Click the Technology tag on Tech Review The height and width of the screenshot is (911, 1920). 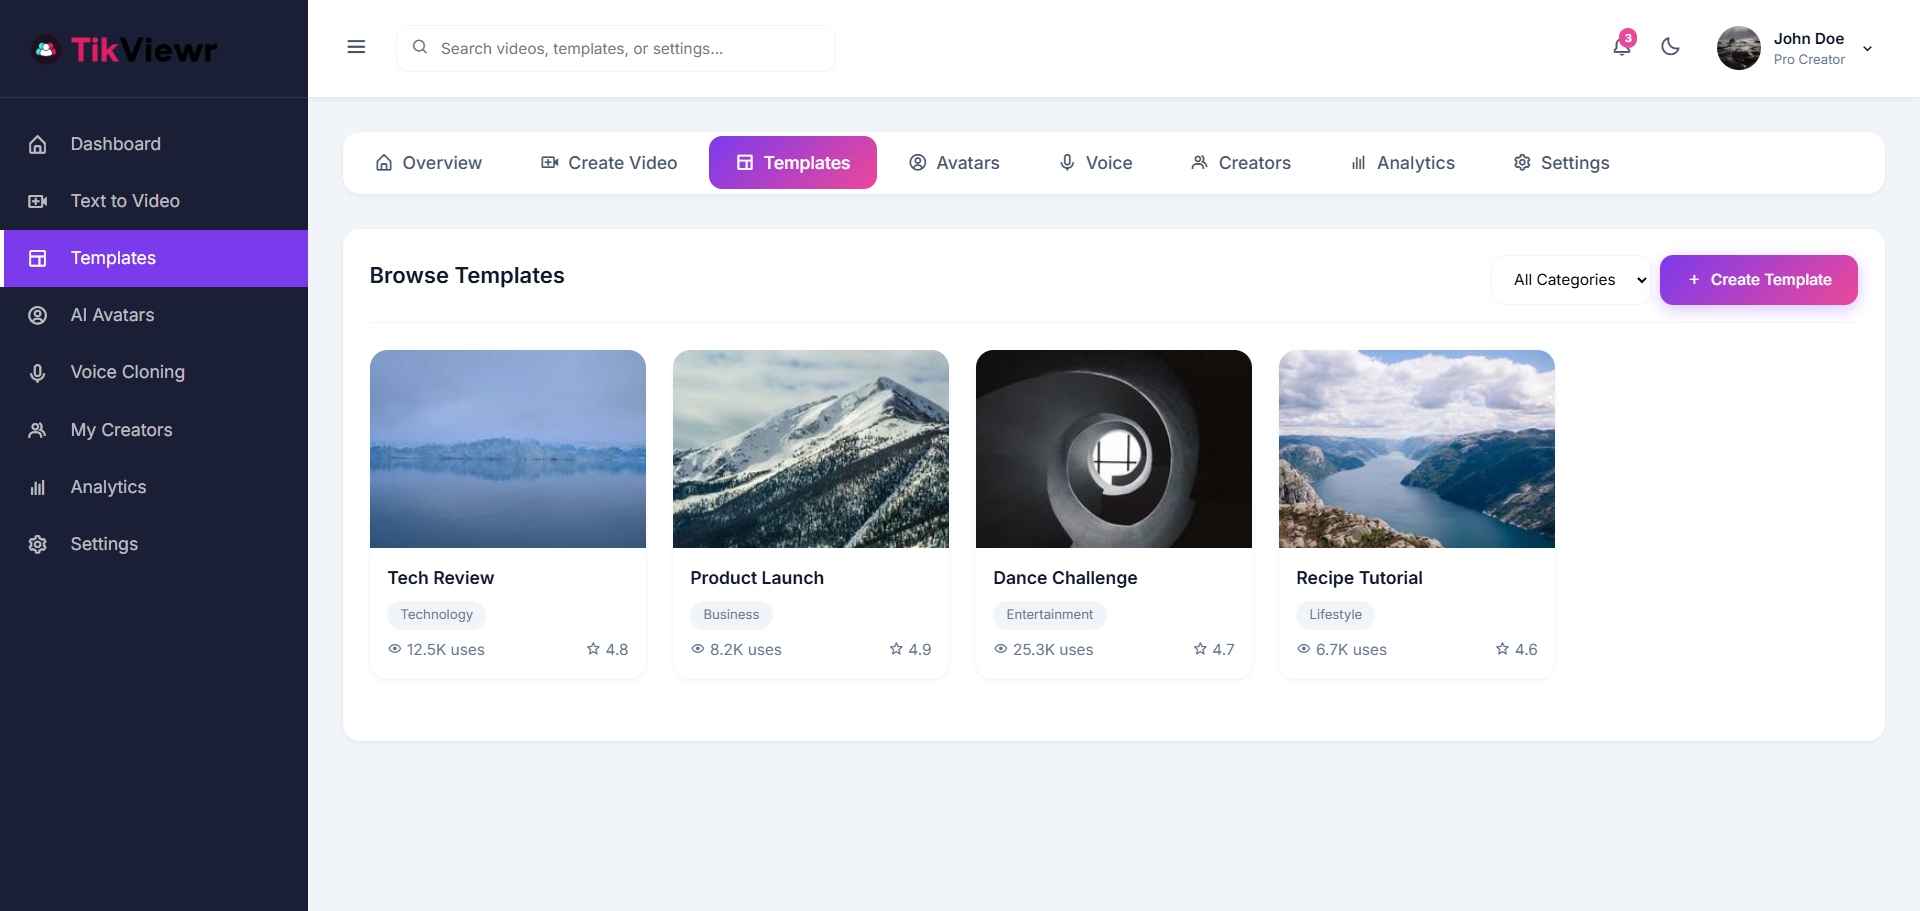(436, 615)
